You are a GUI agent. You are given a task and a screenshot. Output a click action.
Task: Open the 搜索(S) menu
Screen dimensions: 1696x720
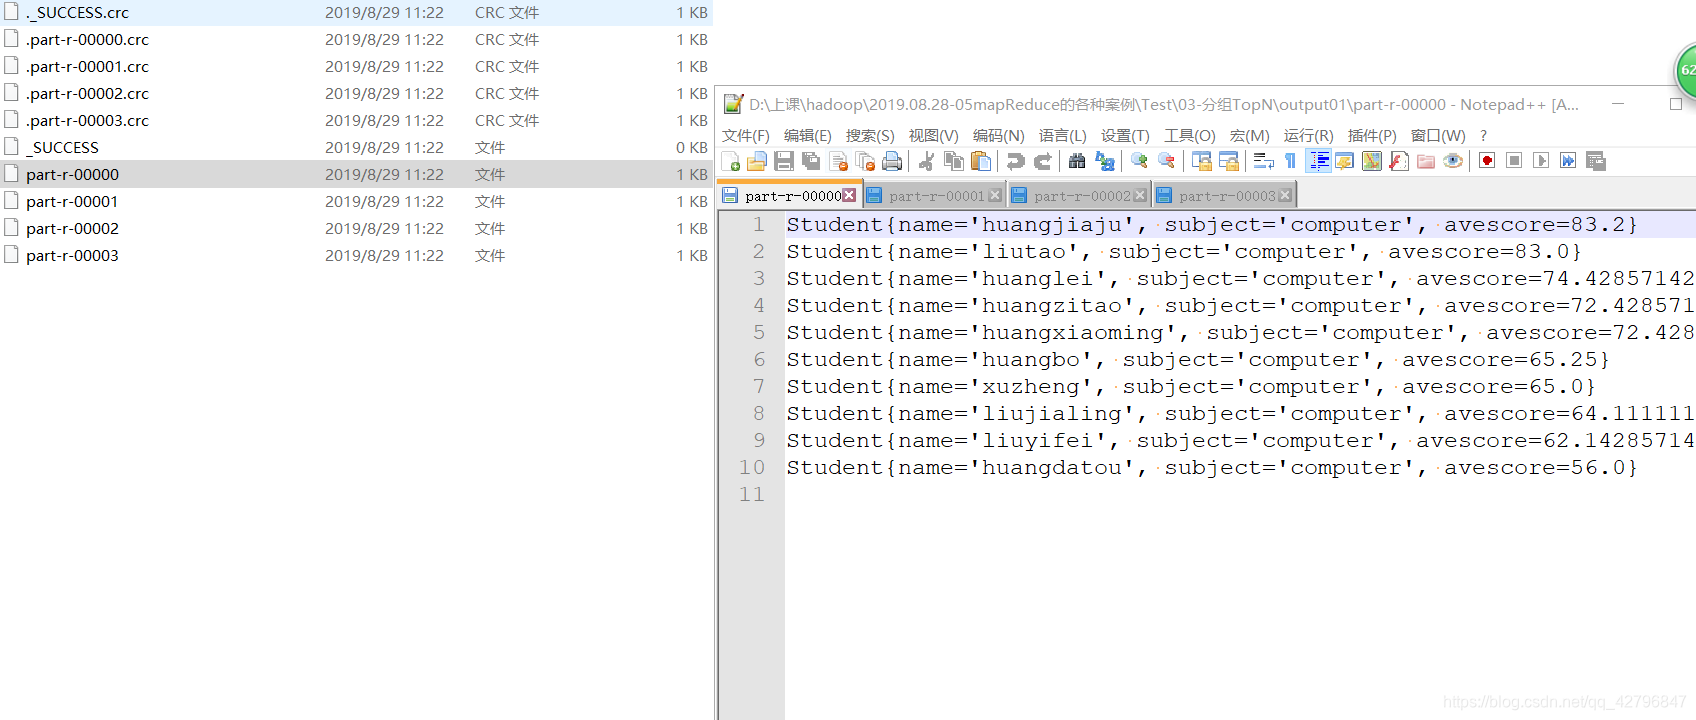870,135
